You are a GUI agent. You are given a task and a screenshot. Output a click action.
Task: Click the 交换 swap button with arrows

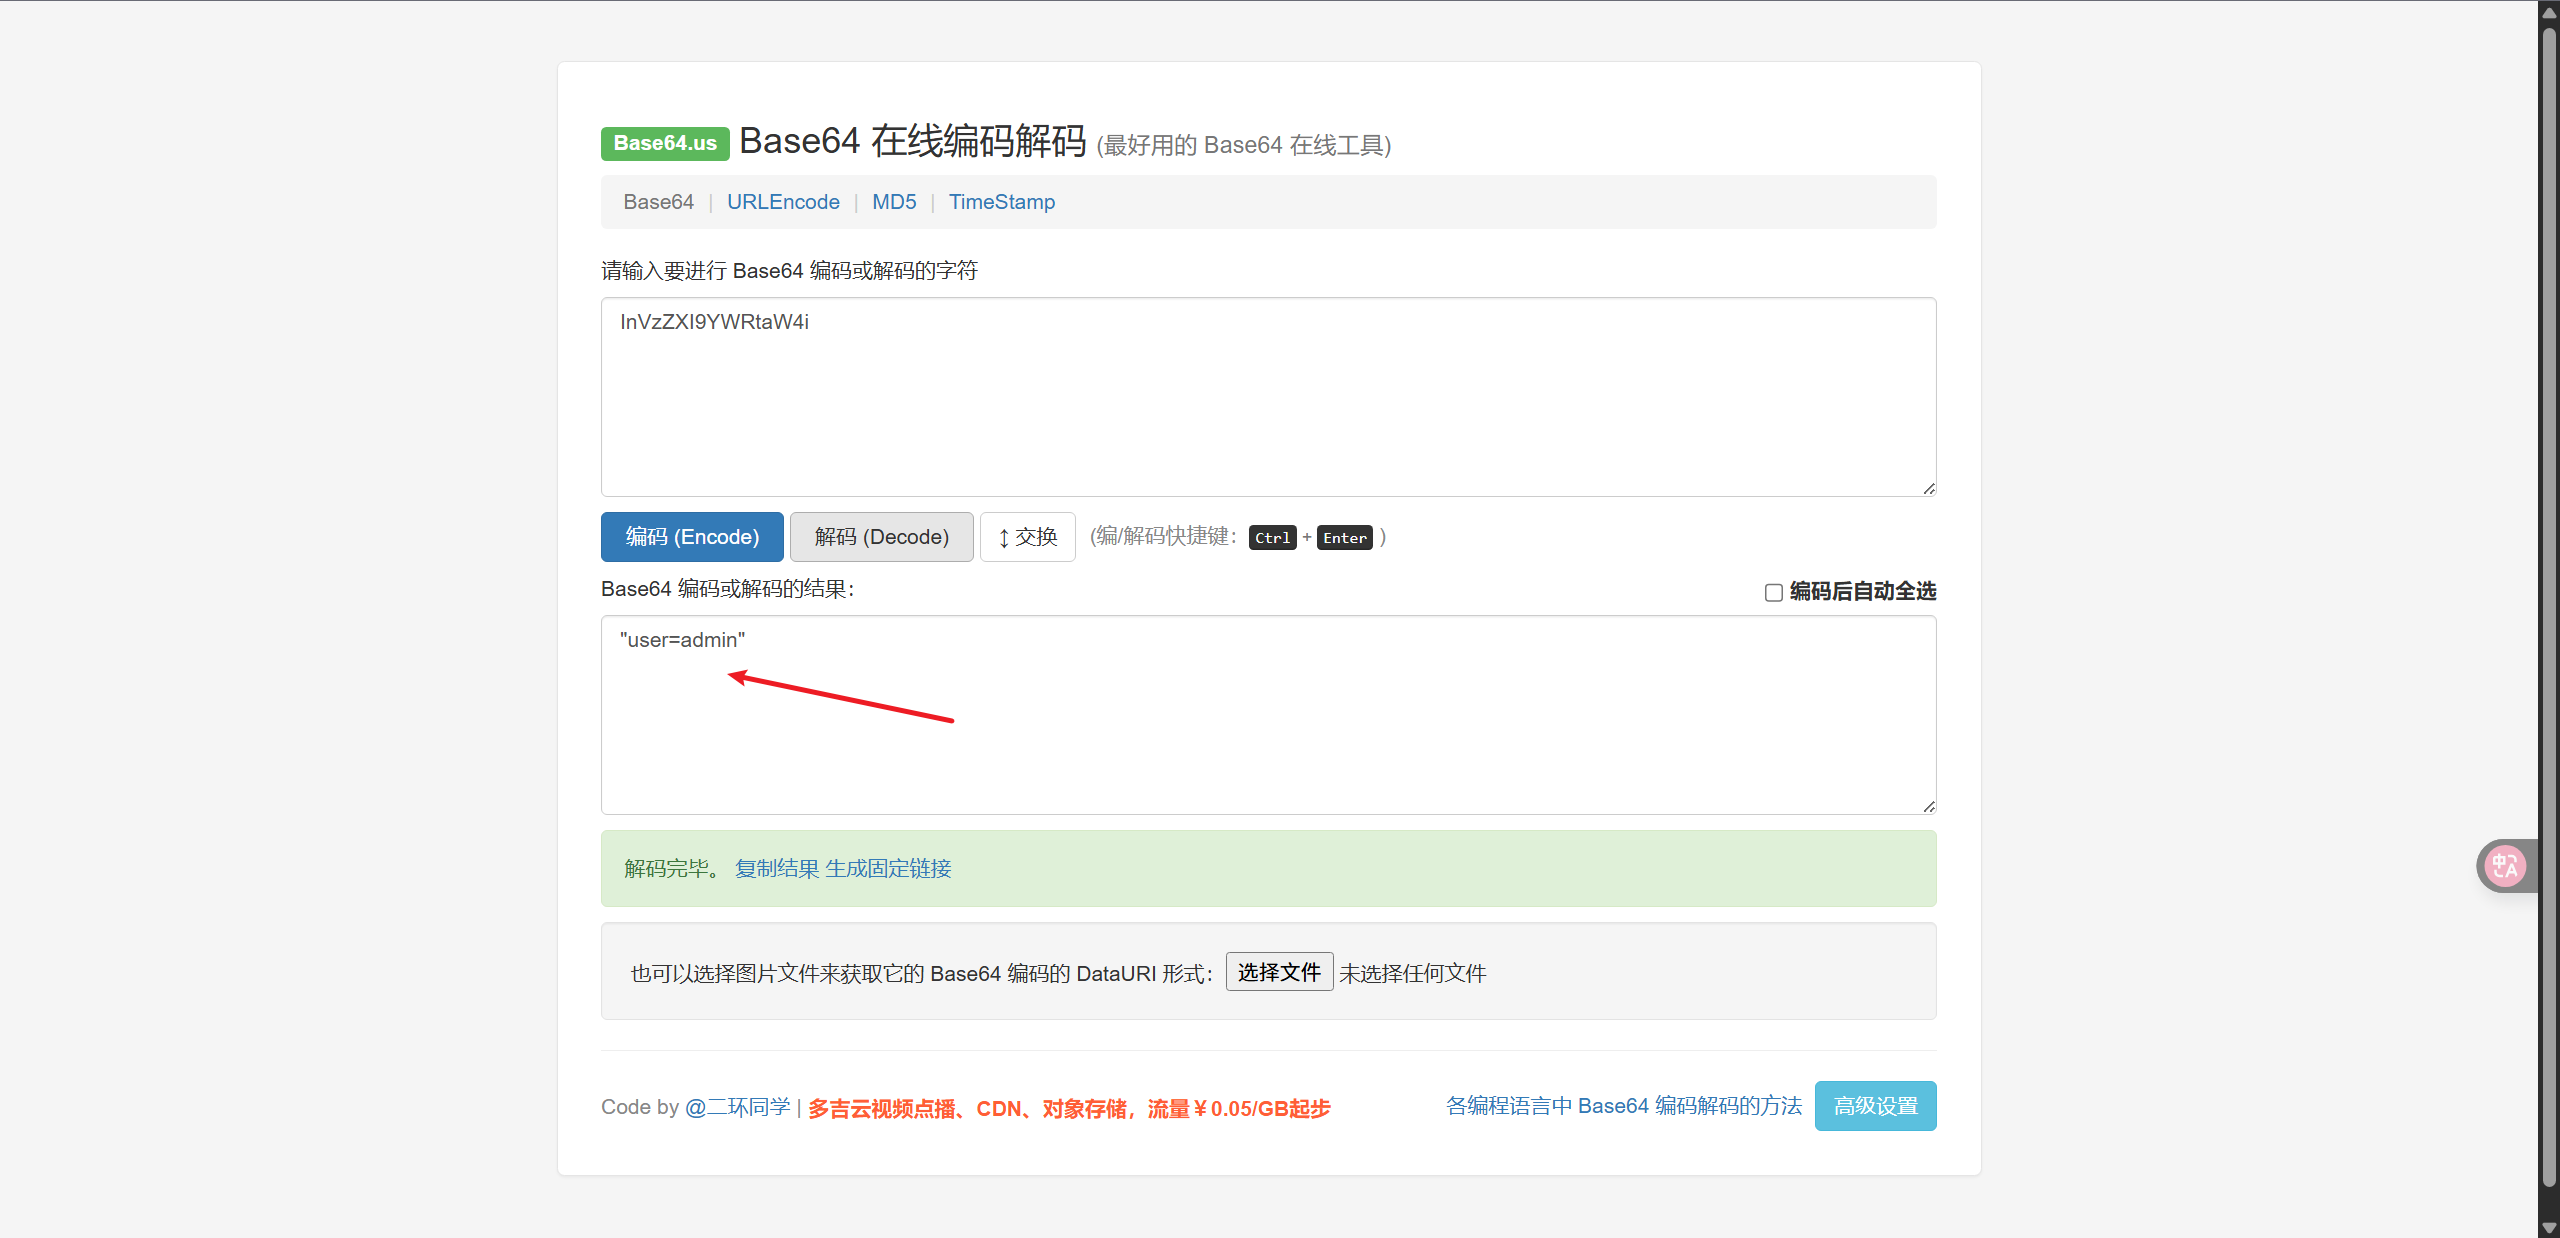[x=1027, y=537]
